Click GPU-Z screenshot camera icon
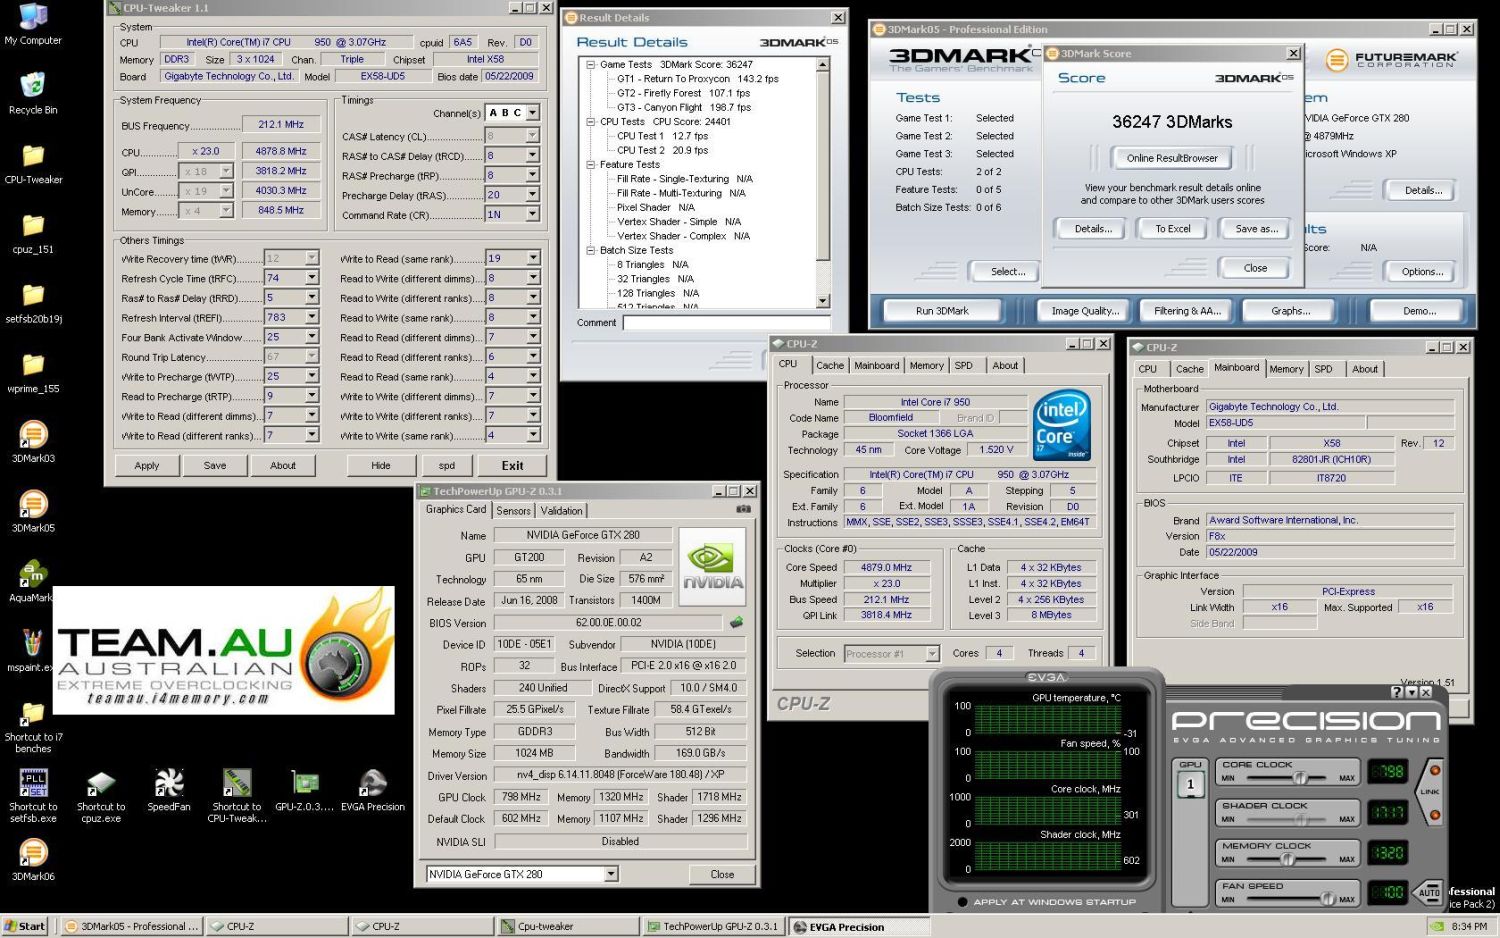The image size is (1500, 938). pos(743,509)
